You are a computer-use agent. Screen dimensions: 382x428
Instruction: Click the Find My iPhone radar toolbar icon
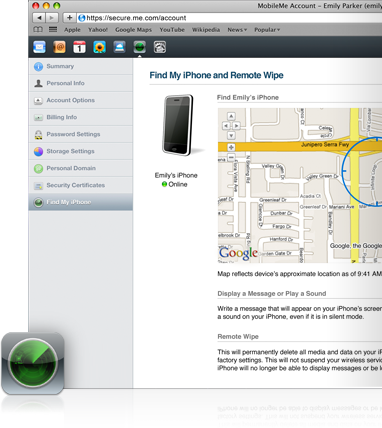pyautogui.click(x=139, y=47)
